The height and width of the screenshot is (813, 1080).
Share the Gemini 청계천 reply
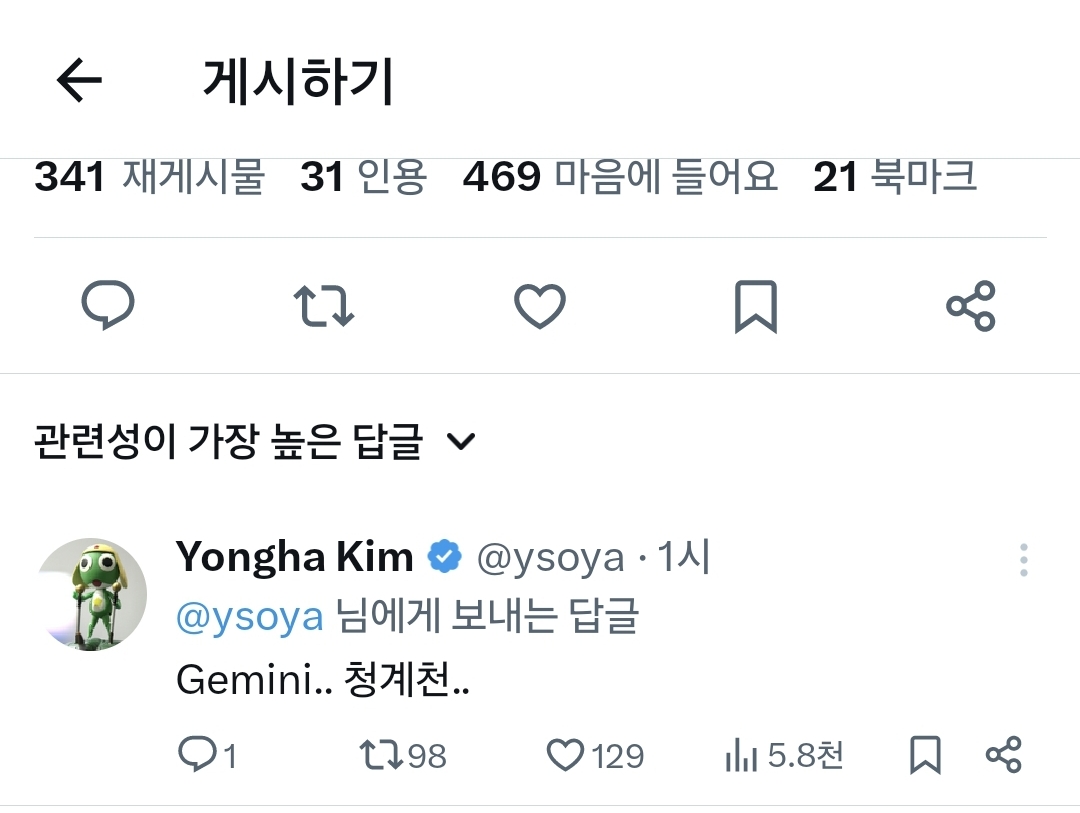[x=1003, y=755]
